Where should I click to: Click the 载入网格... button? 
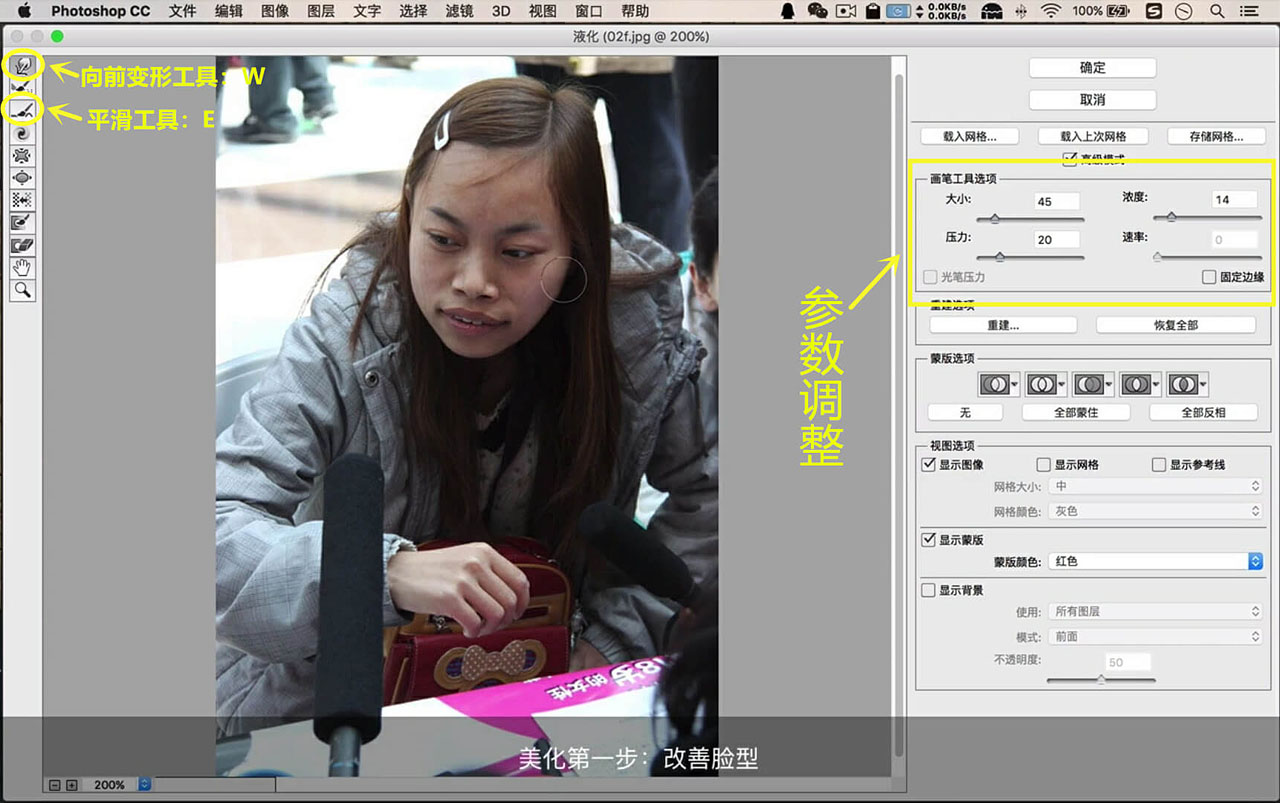(x=969, y=136)
